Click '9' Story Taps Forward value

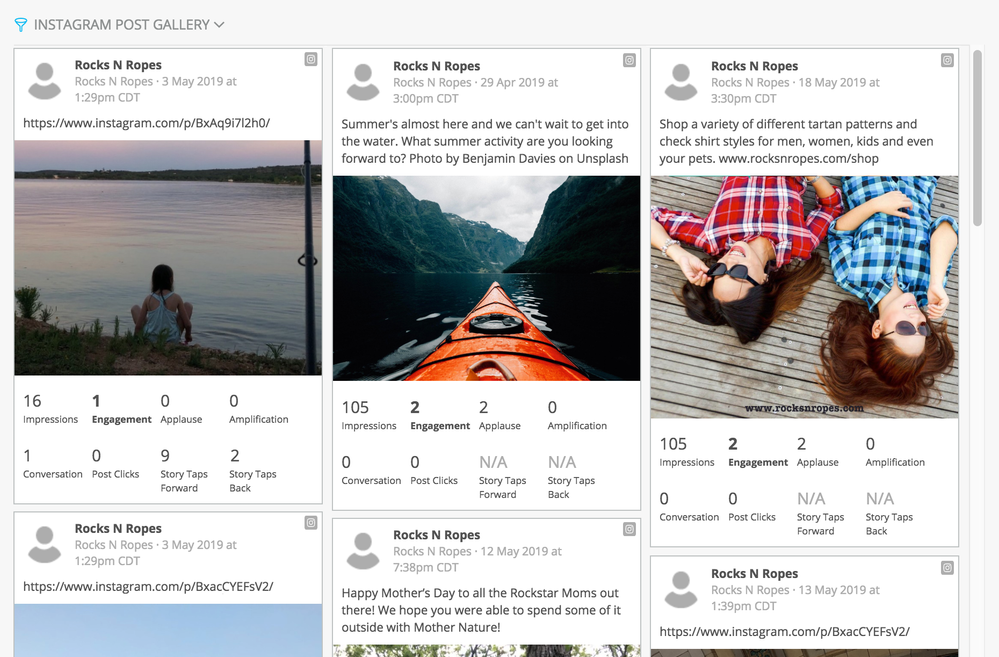pos(165,456)
